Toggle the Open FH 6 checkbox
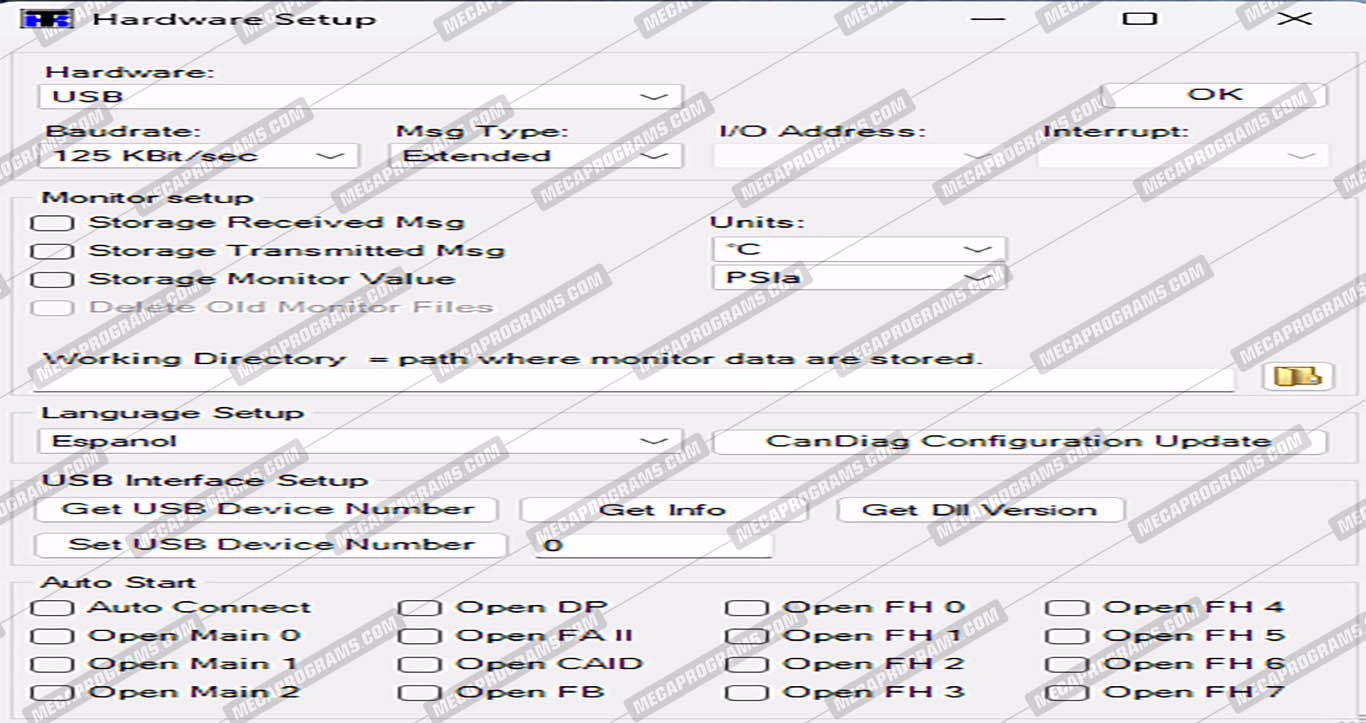 click(1067, 664)
